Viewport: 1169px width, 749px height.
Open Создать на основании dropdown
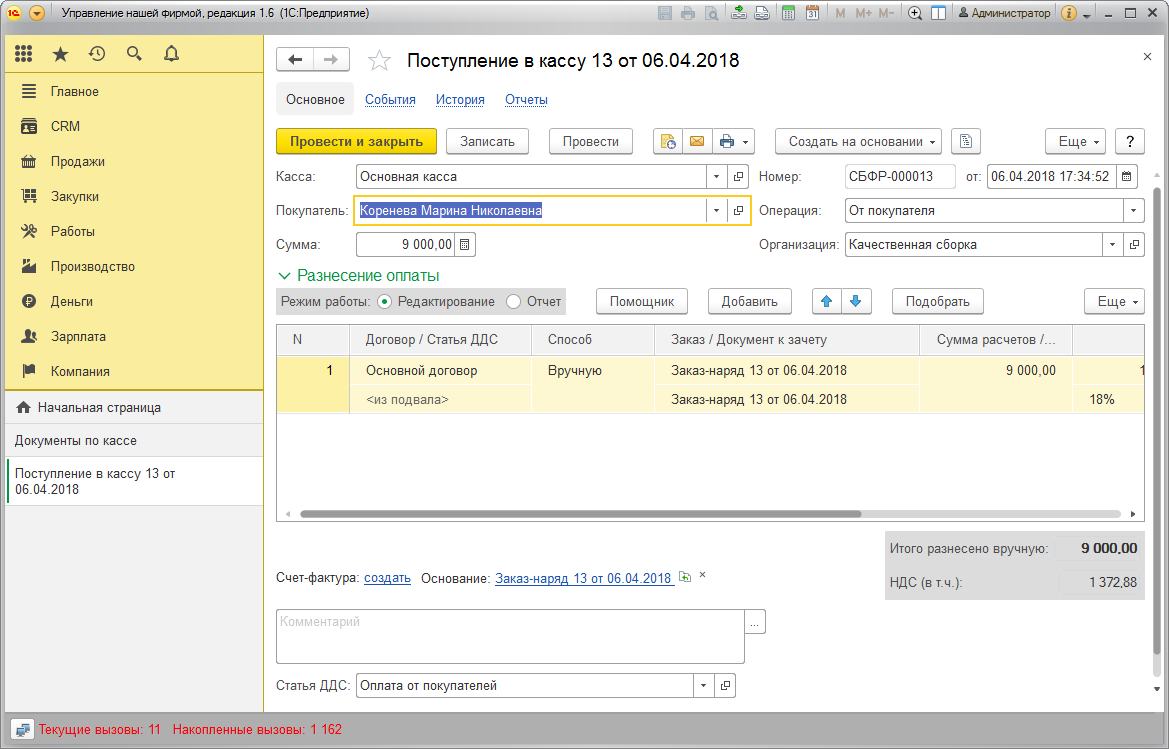click(858, 142)
